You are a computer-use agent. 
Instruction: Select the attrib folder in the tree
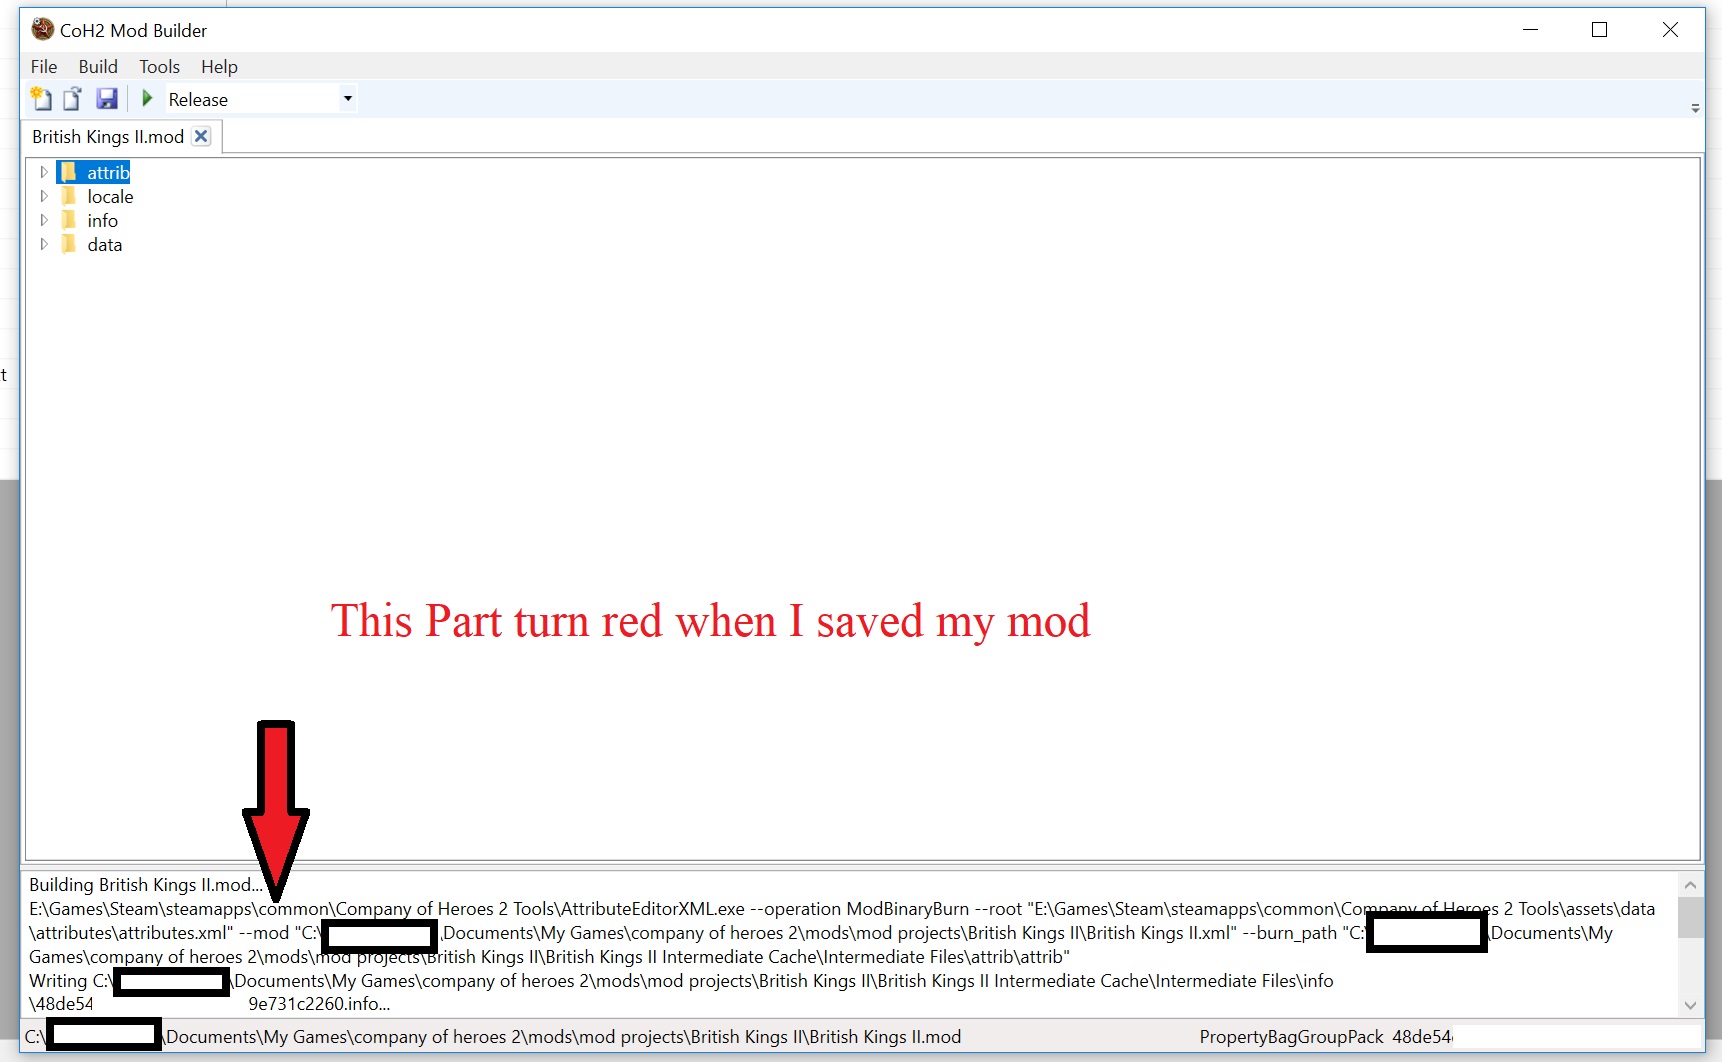point(108,172)
